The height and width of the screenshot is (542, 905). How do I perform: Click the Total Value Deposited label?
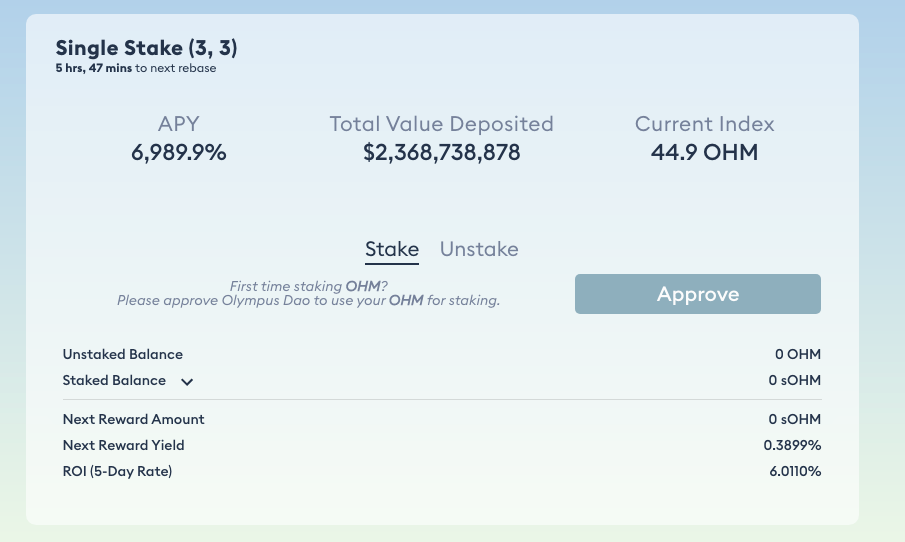[x=442, y=125]
